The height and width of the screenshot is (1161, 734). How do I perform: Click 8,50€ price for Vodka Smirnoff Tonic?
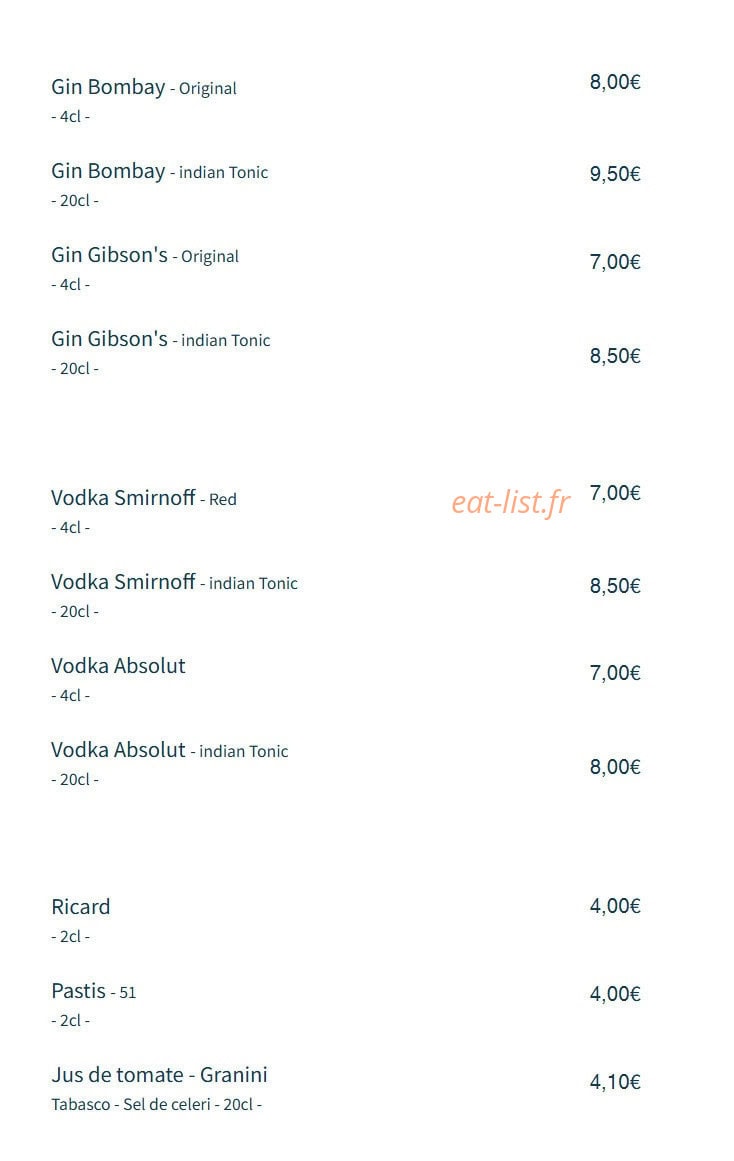(615, 586)
